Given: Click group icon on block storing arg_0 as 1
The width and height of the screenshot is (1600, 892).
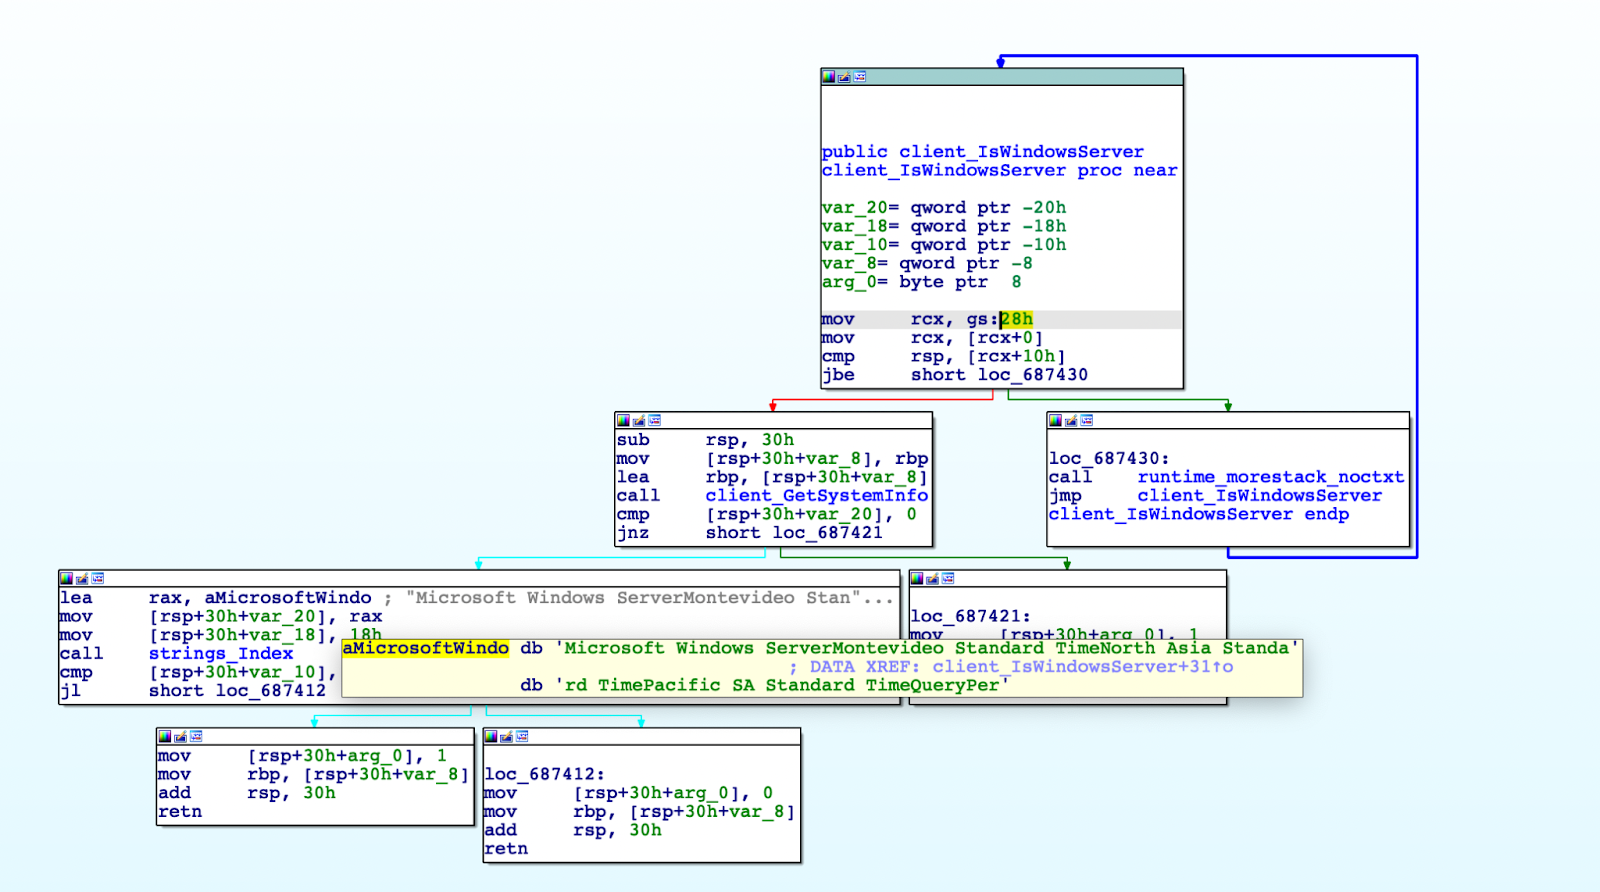Looking at the screenshot, I should [196, 737].
